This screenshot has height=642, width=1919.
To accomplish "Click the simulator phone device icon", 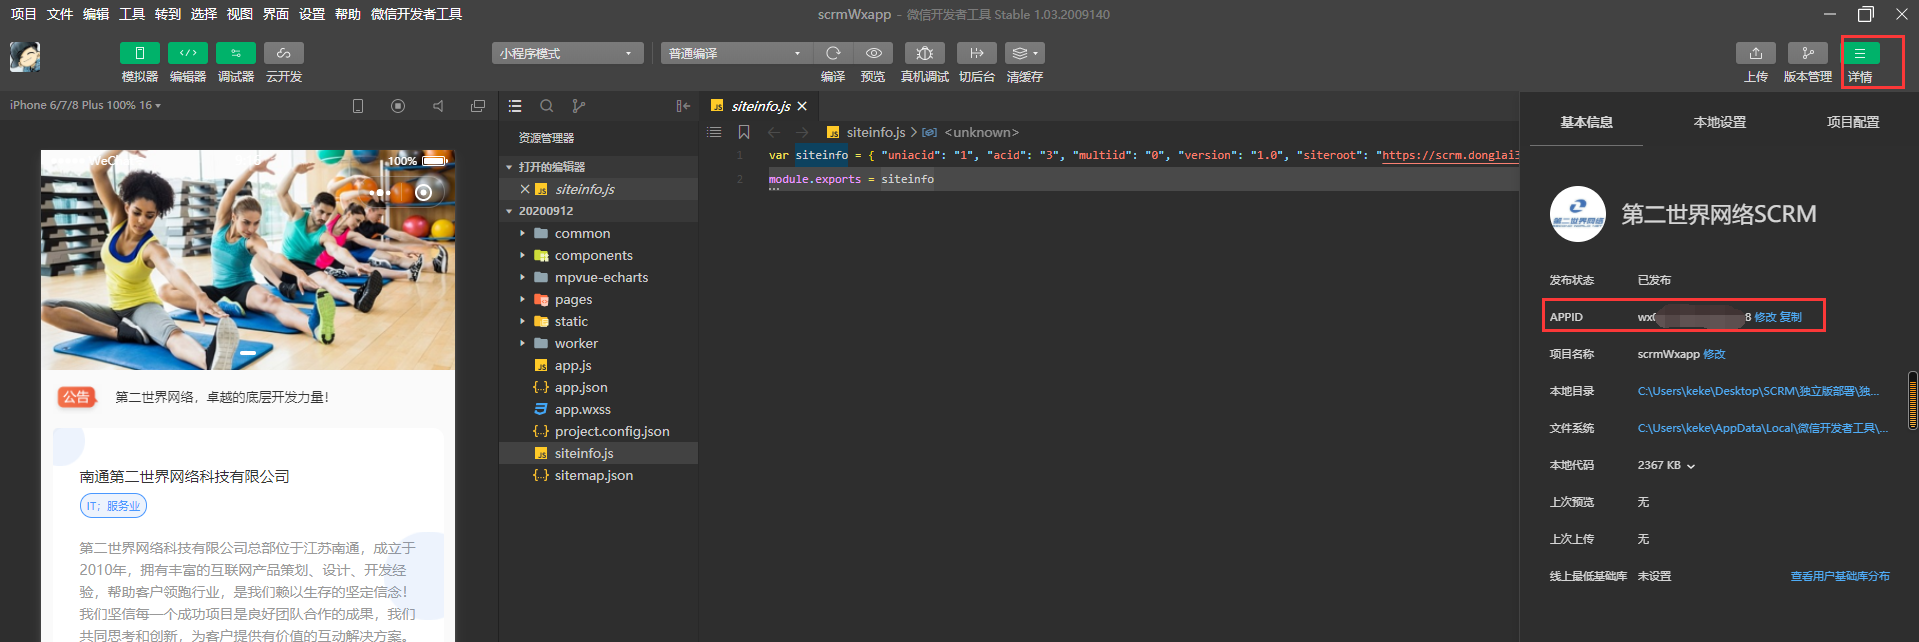I will pyautogui.click(x=358, y=106).
